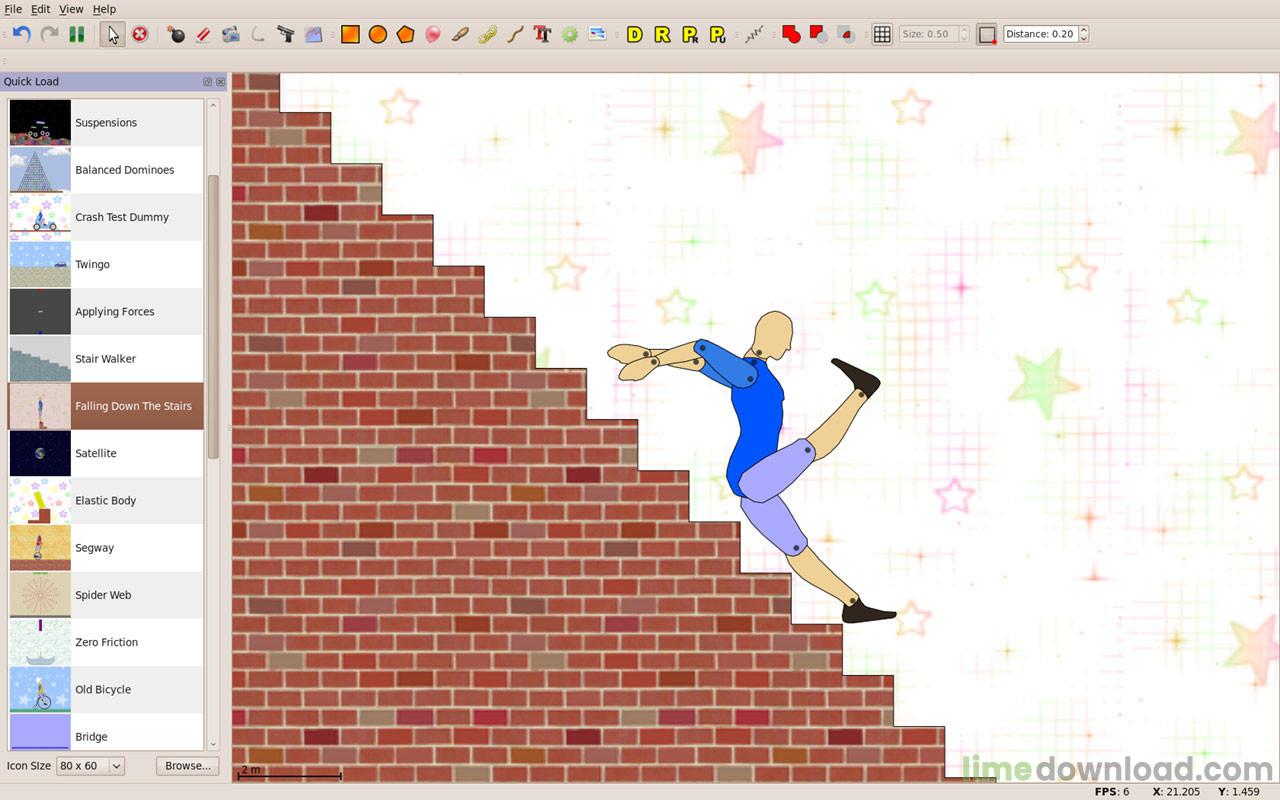Select the orange circle shape tool
The image size is (1280, 800).
(377, 34)
